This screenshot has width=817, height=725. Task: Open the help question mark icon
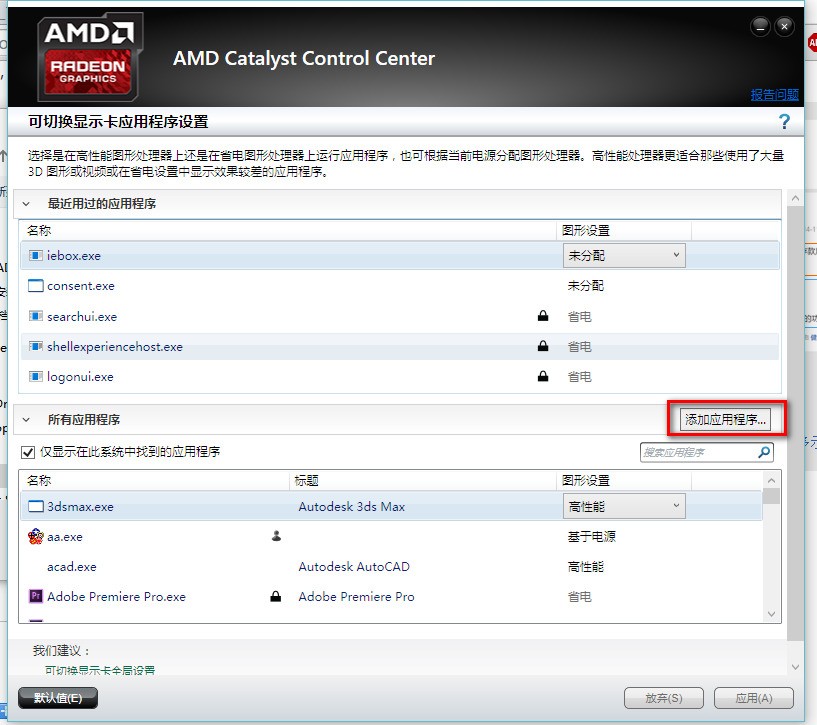[784, 122]
